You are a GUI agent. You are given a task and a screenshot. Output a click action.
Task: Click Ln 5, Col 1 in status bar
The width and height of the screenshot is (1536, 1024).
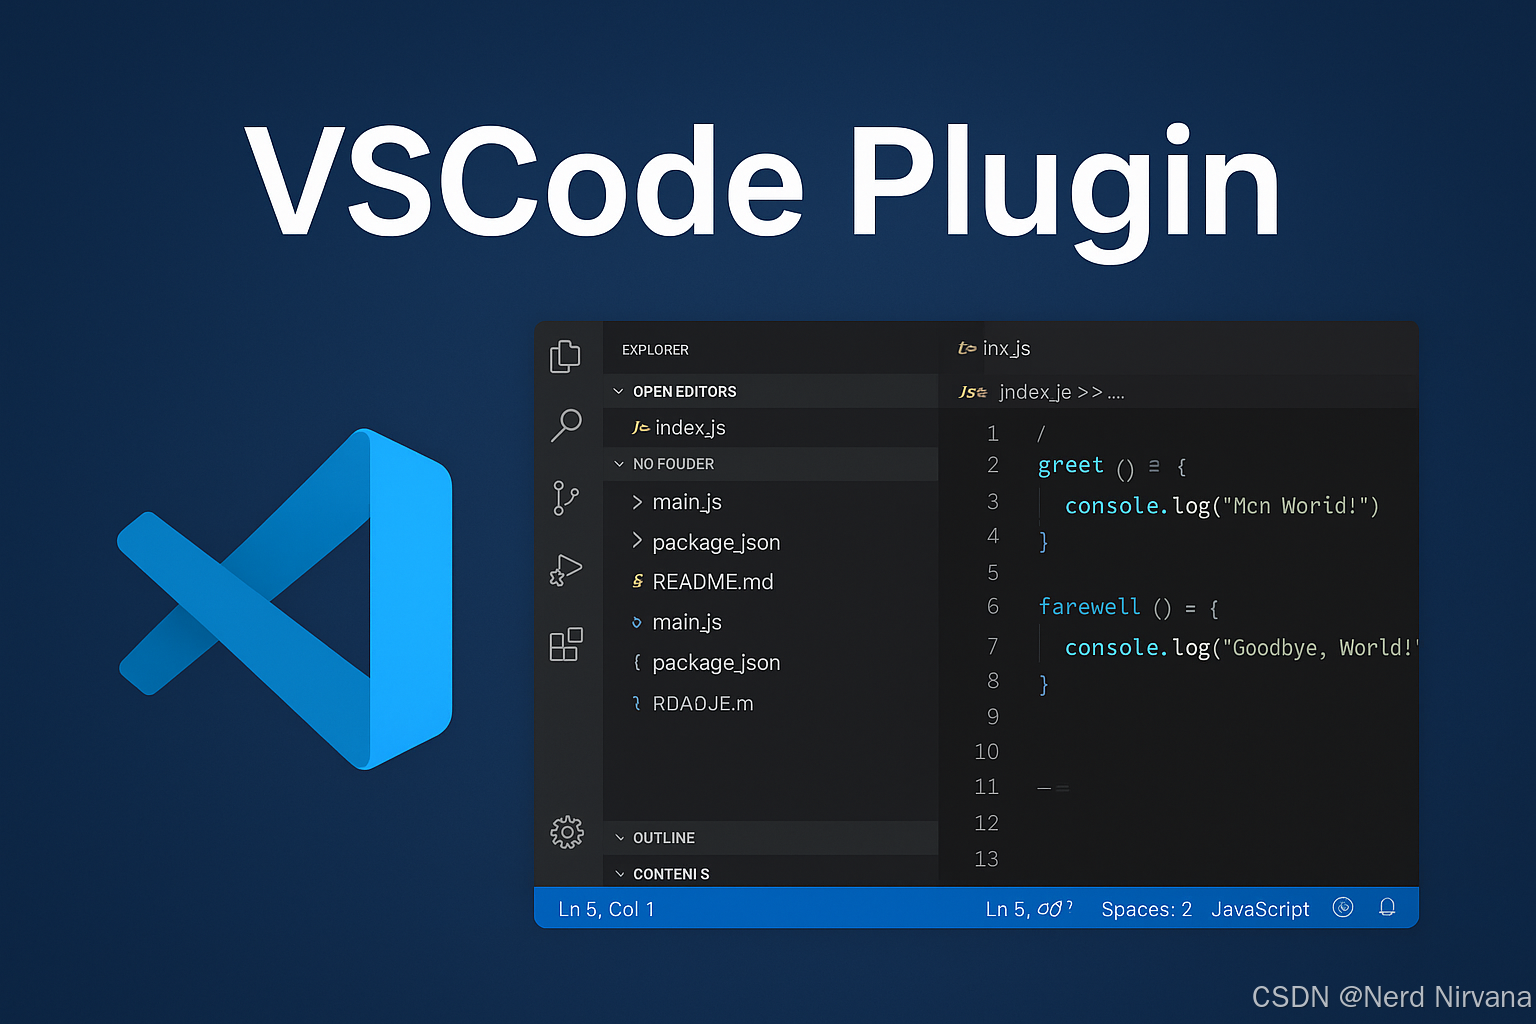tap(606, 909)
